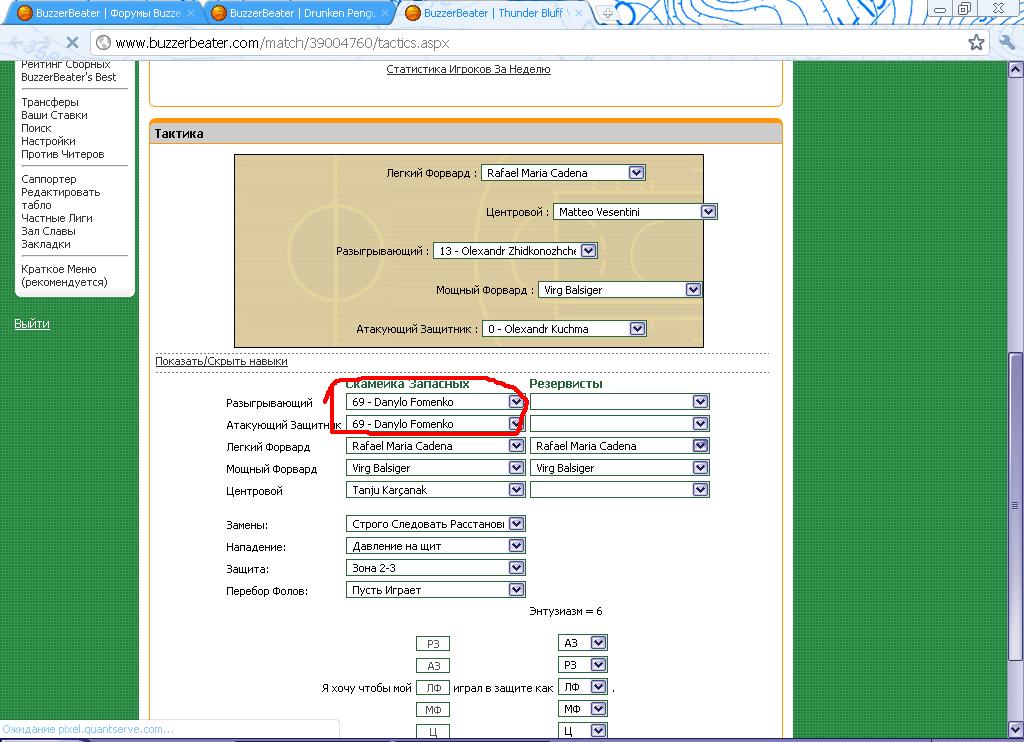Open Перебор Фолов Пусть Играет dropdown

click(436, 590)
